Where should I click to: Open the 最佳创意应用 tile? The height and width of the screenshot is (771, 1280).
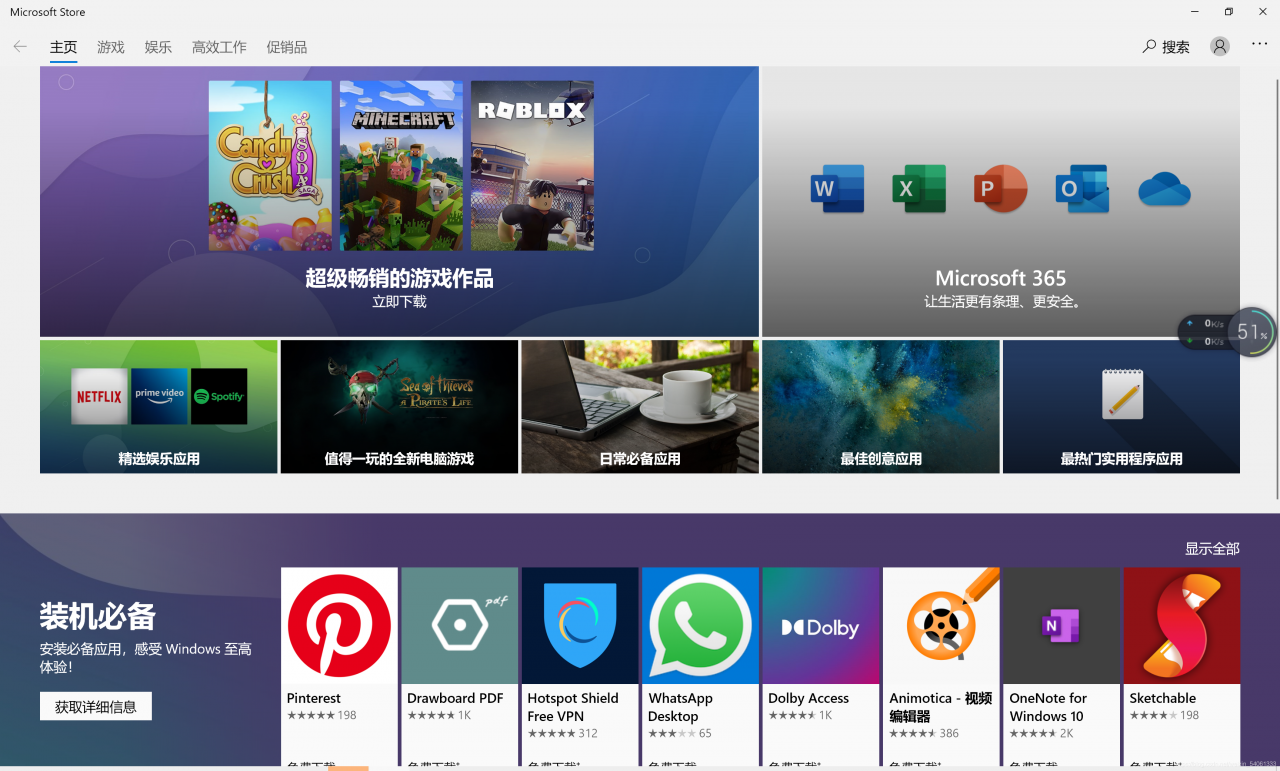[881, 406]
